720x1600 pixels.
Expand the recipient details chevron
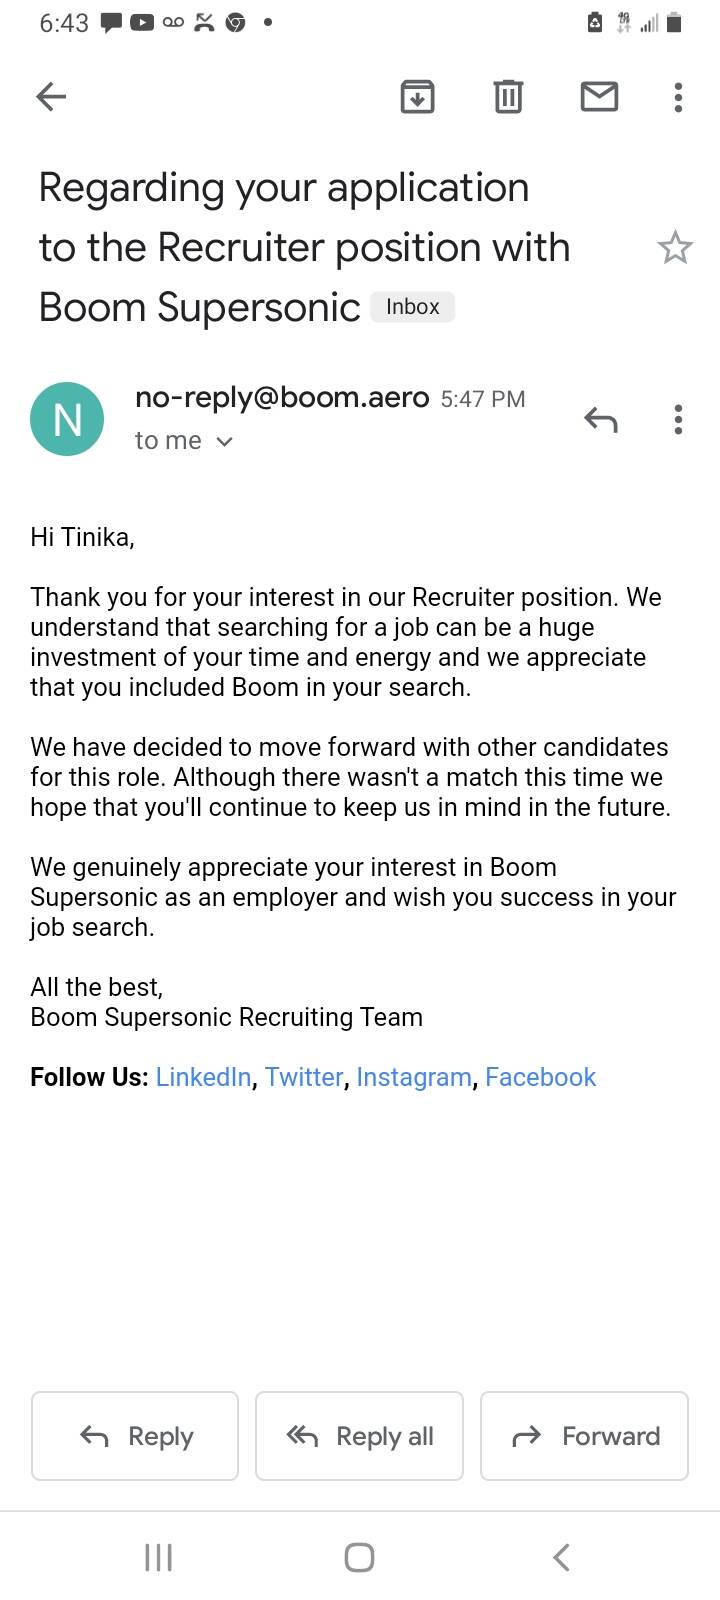coord(225,441)
